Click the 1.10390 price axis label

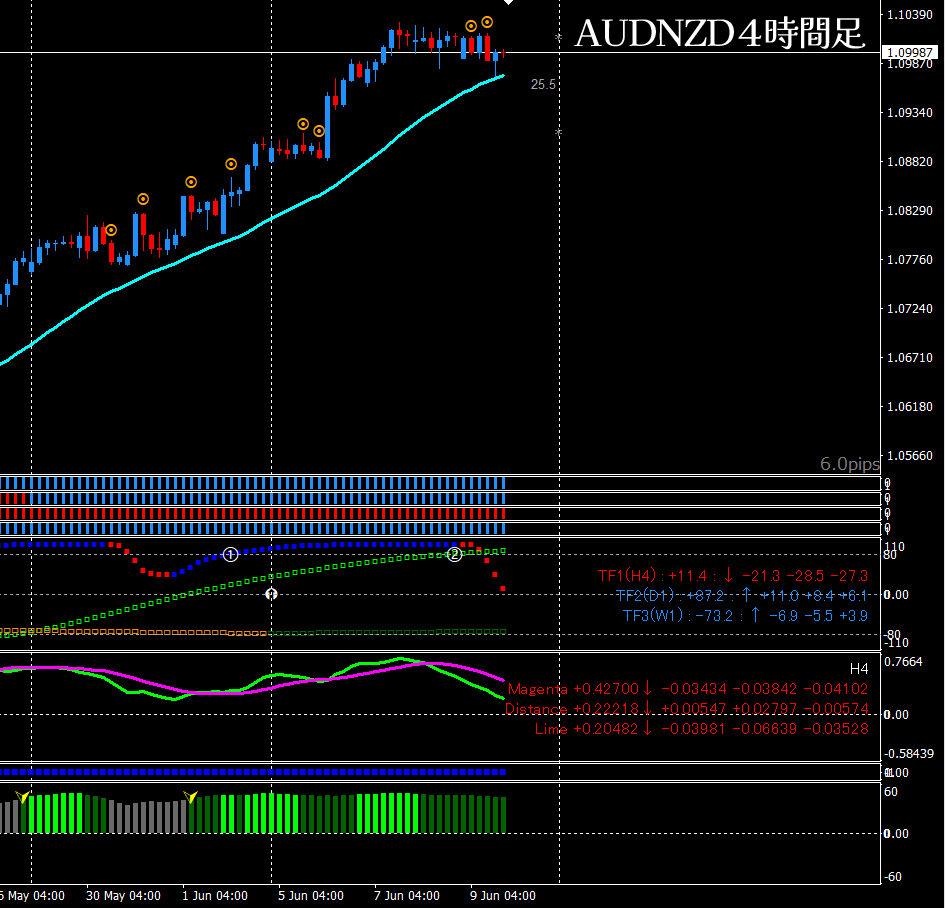point(910,14)
